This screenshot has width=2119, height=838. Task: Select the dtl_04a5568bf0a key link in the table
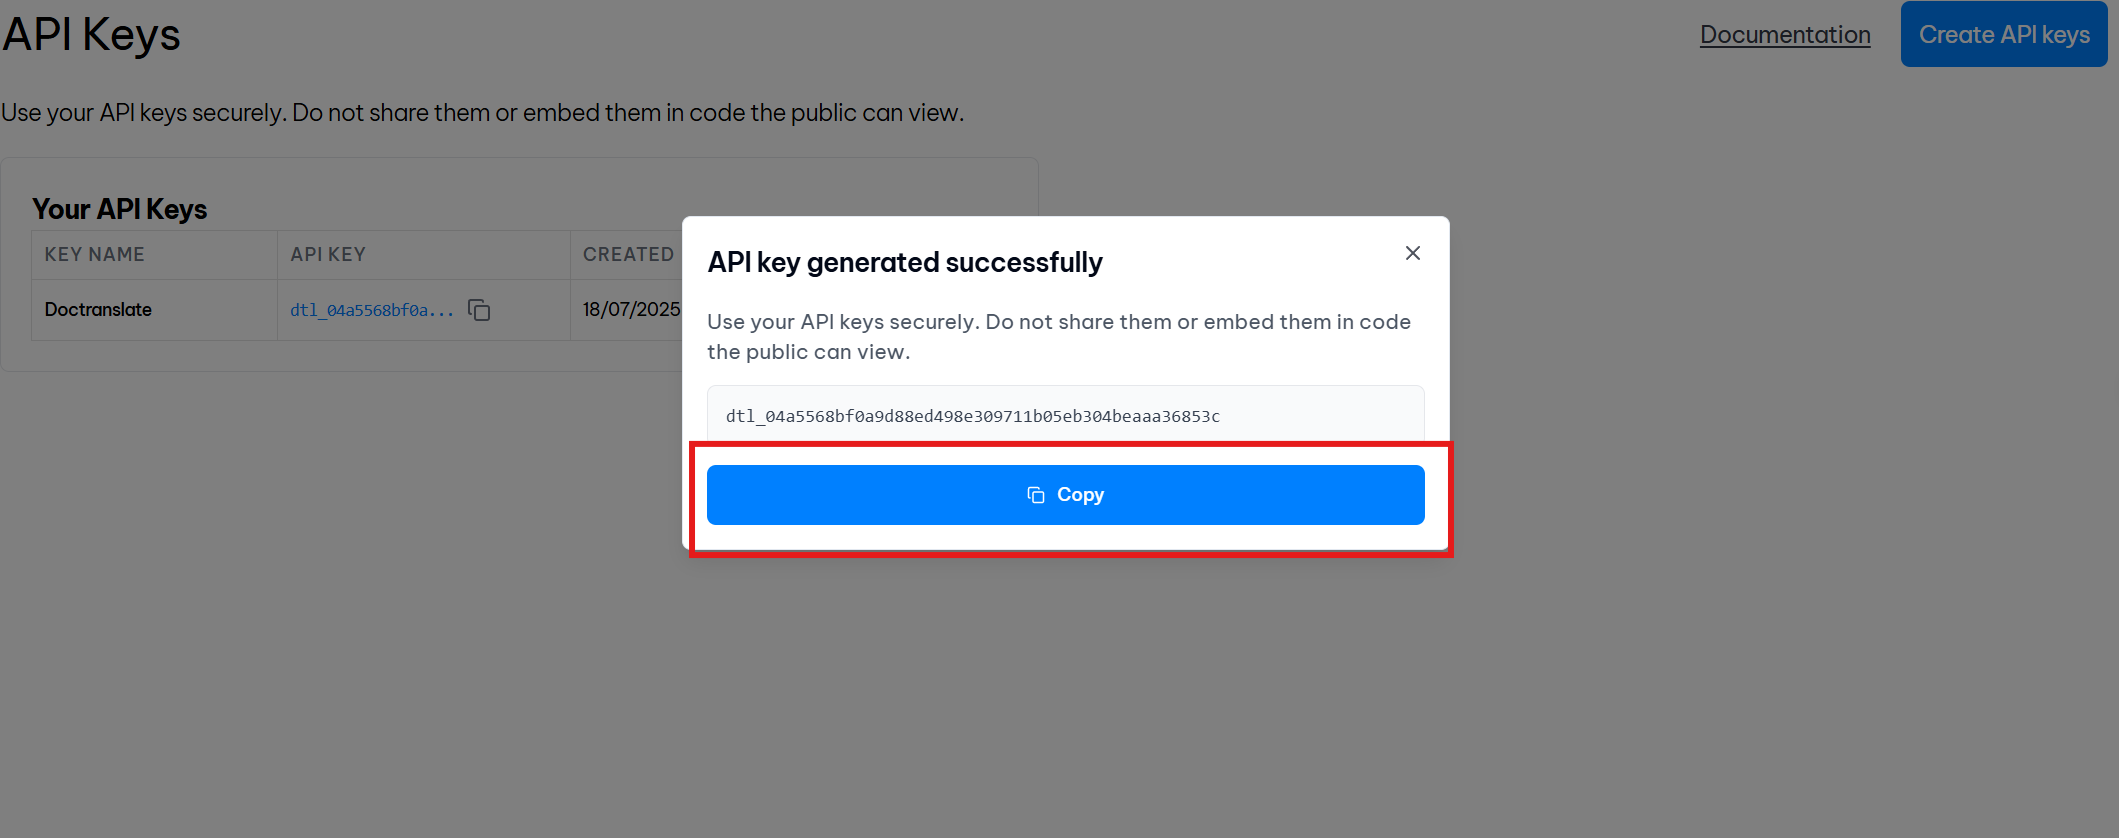click(x=370, y=310)
